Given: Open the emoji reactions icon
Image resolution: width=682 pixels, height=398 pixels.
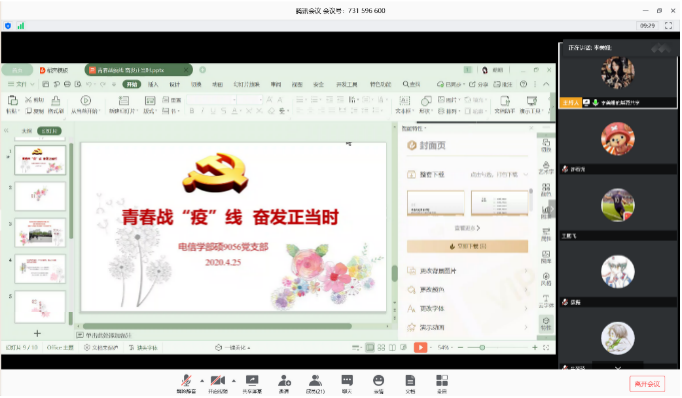Looking at the screenshot, I should coord(378,383).
